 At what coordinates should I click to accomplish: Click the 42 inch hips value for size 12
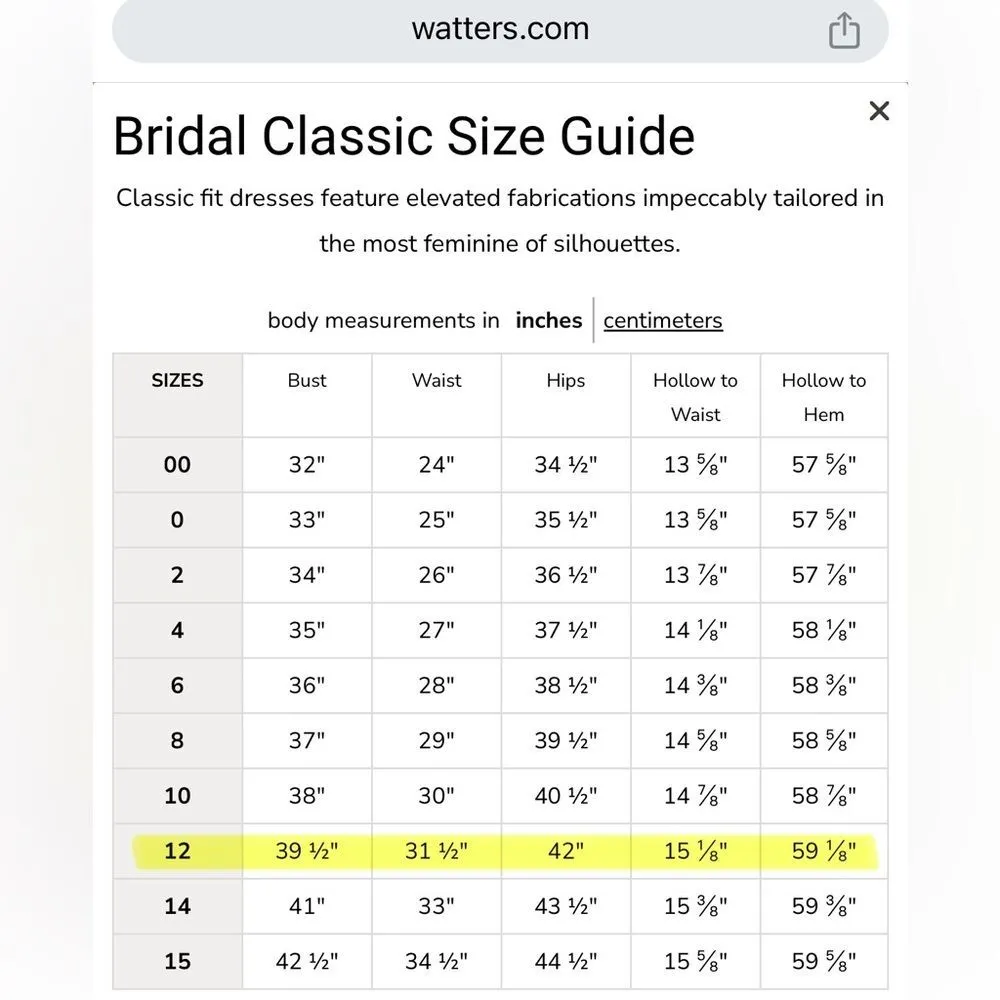point(564,851)
